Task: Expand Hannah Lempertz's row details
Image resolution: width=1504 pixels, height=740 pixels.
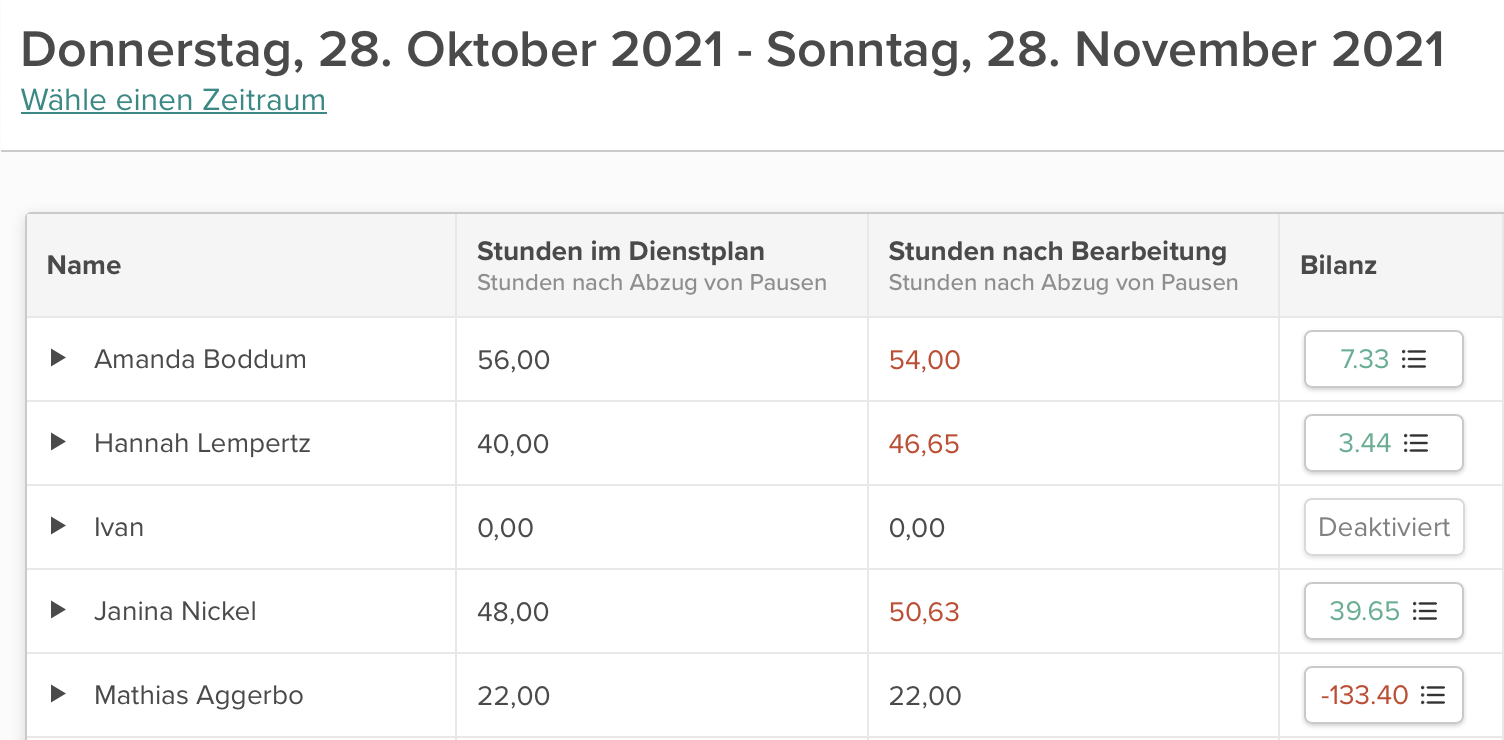Action: [58, 442]
